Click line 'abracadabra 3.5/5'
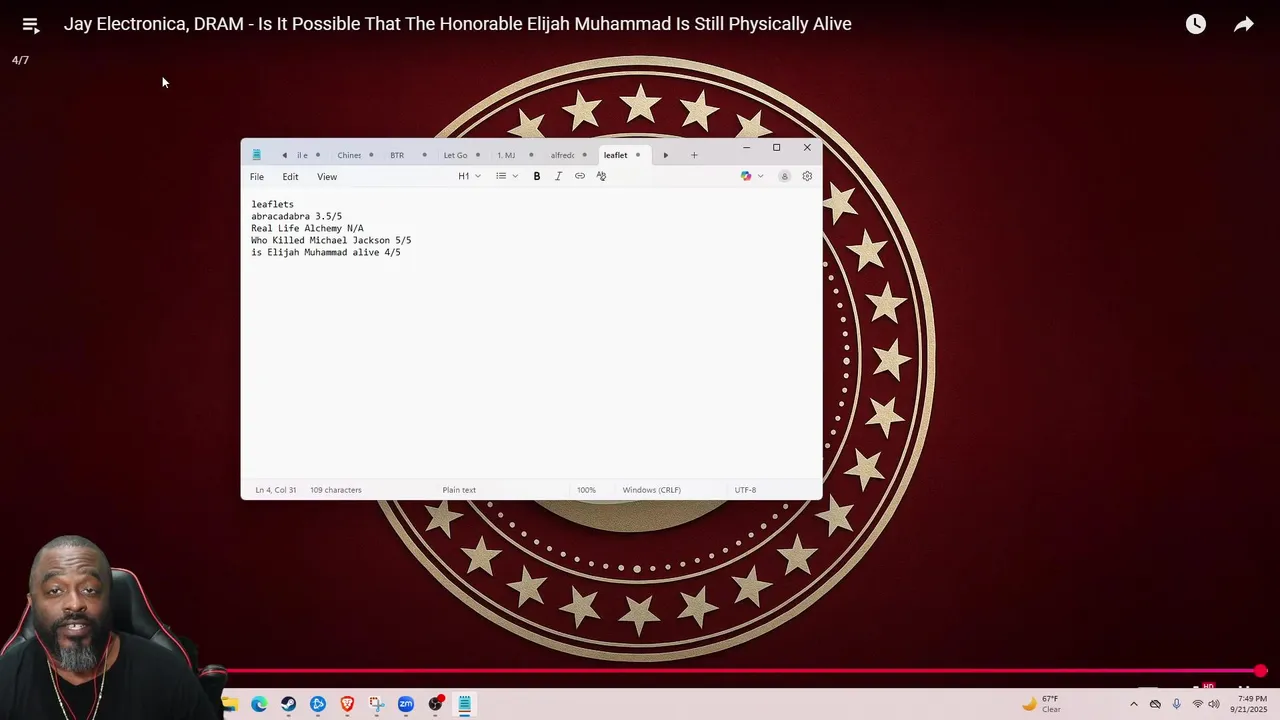The height and width of the screenshot is (720, 1280). click(297, 216)
